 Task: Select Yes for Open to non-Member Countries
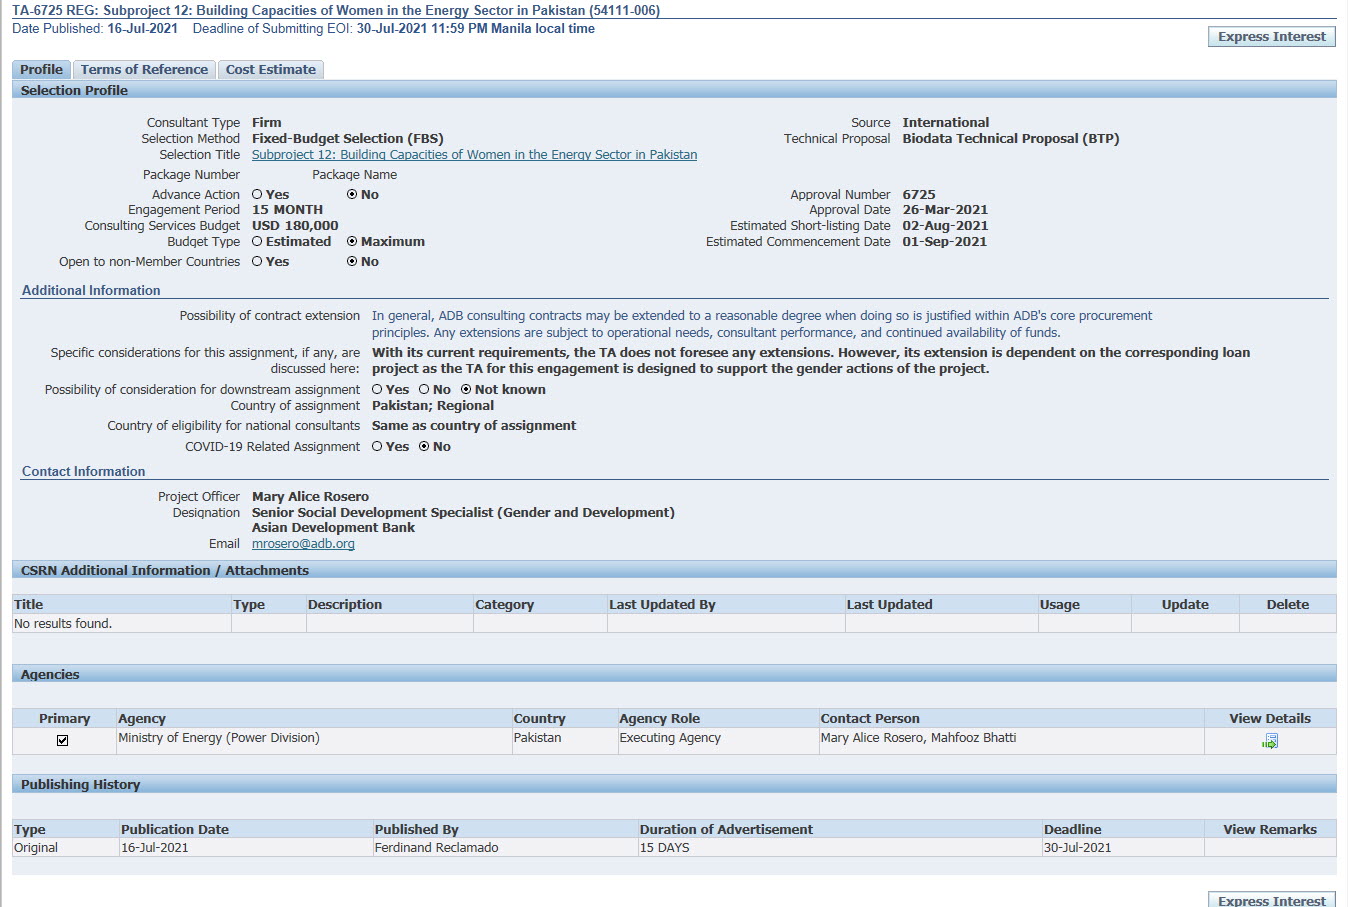point(257,262)
